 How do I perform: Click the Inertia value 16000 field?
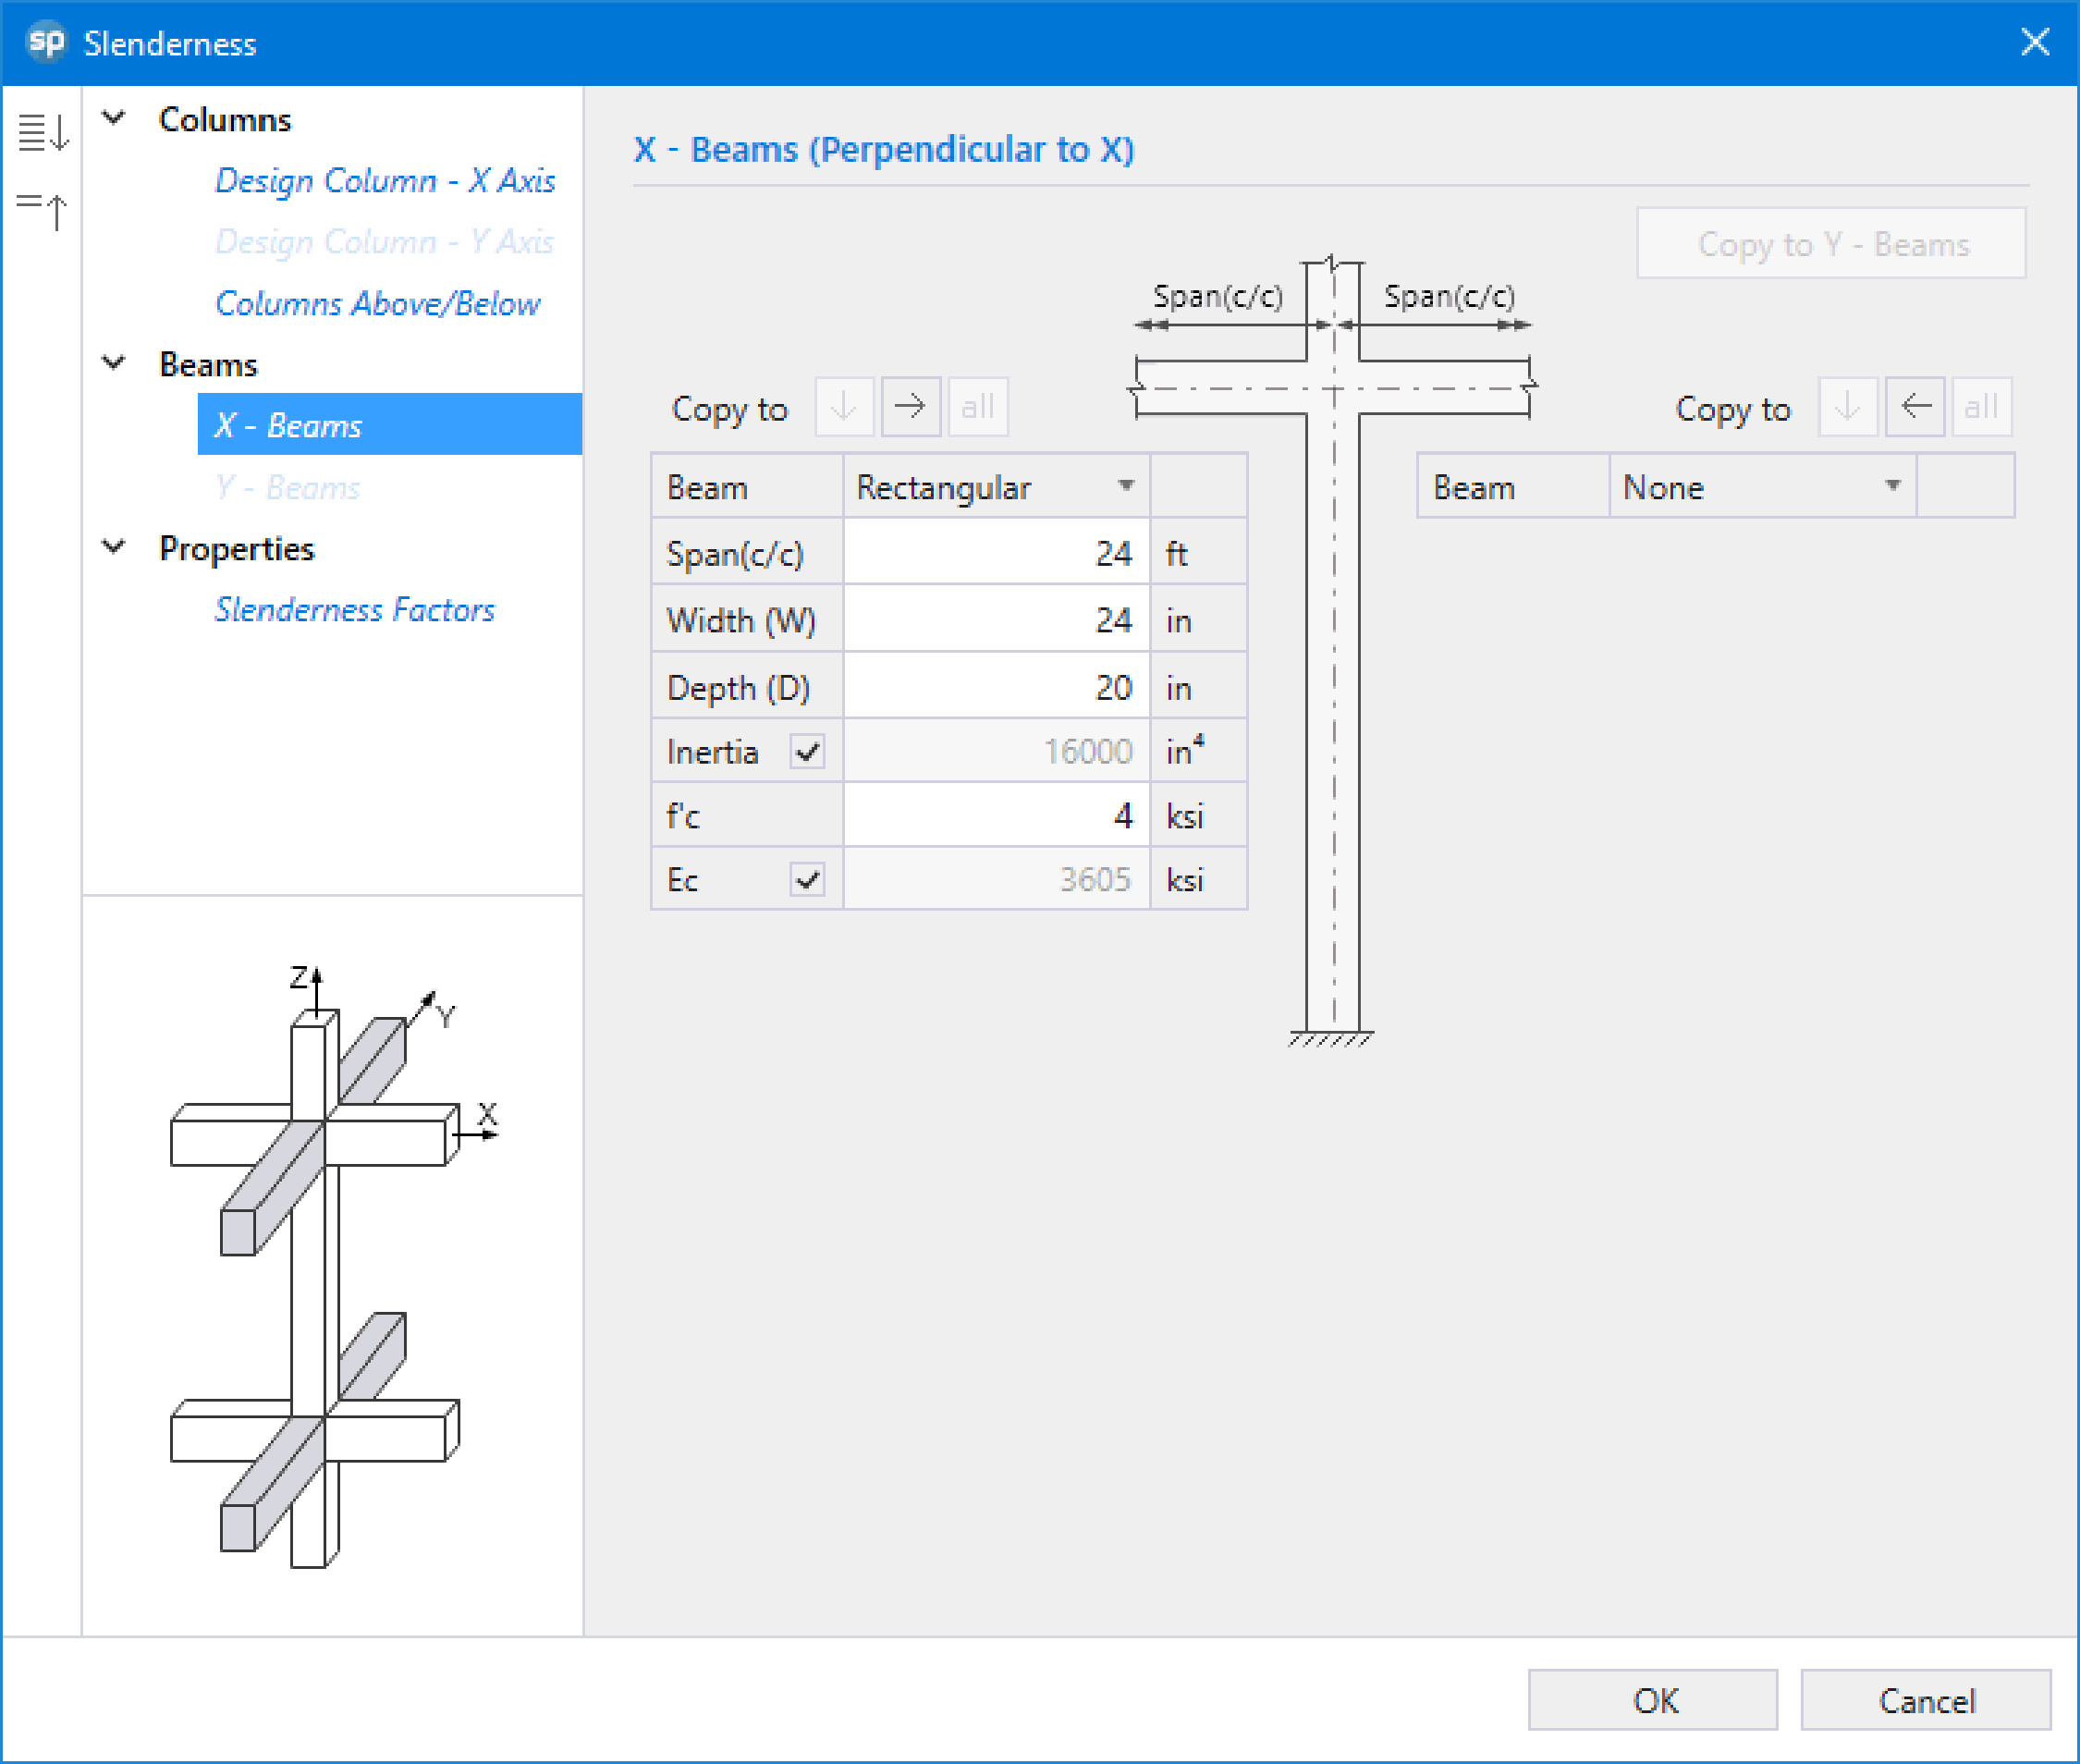point(996,751)
